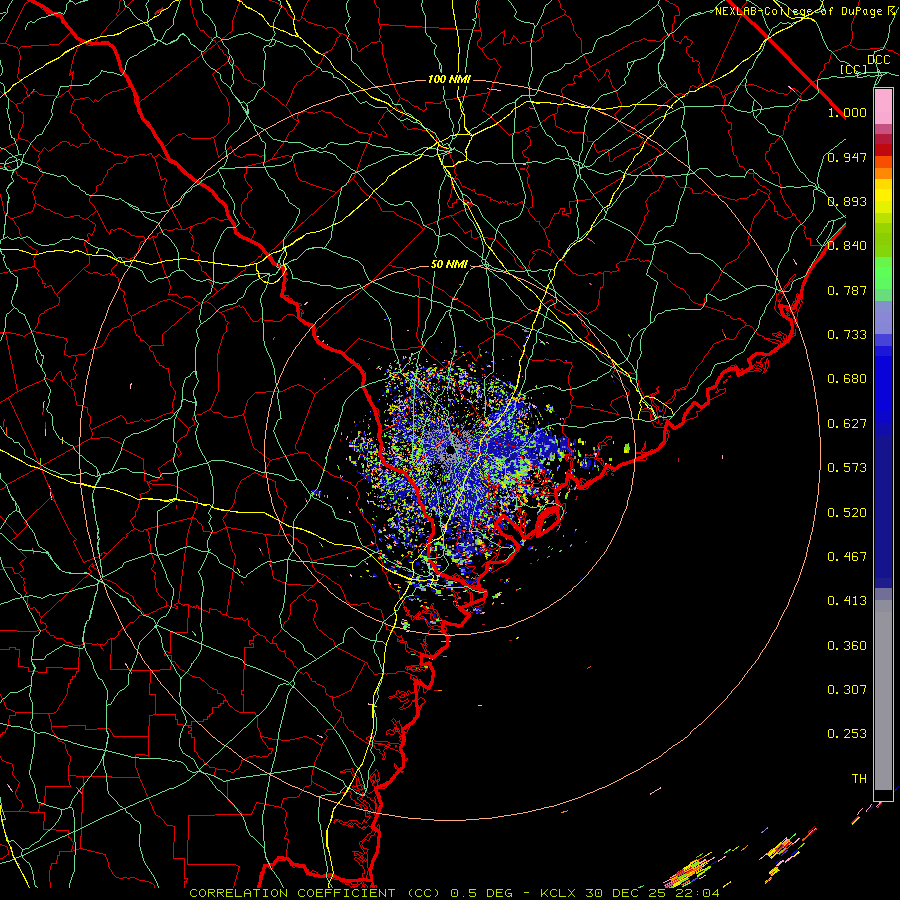Click the 0.787 color scale value
The image size is (900, 900).
(x=847, y=290)
